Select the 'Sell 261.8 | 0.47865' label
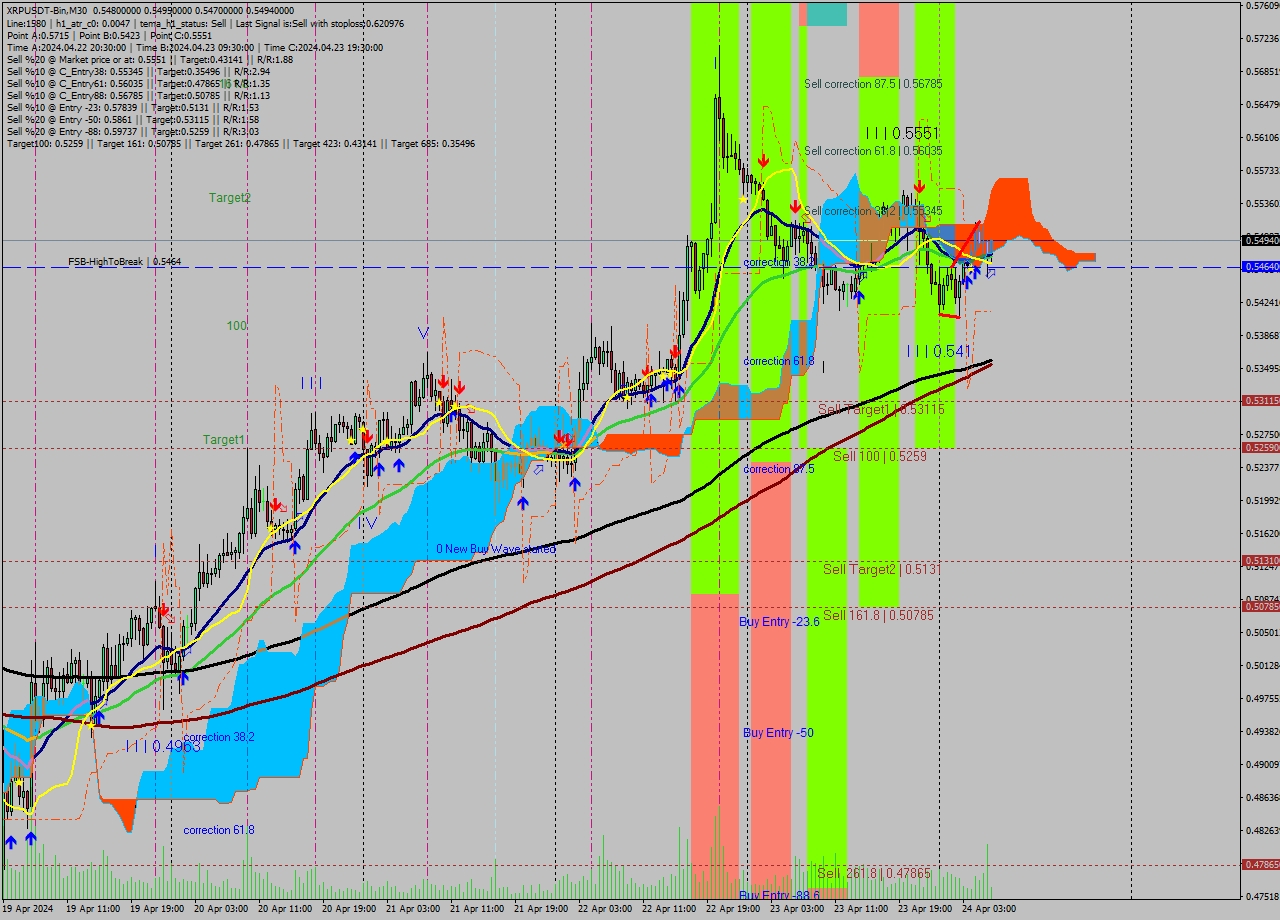Viewport: 1280px width, 920px height. coord(873,873)
